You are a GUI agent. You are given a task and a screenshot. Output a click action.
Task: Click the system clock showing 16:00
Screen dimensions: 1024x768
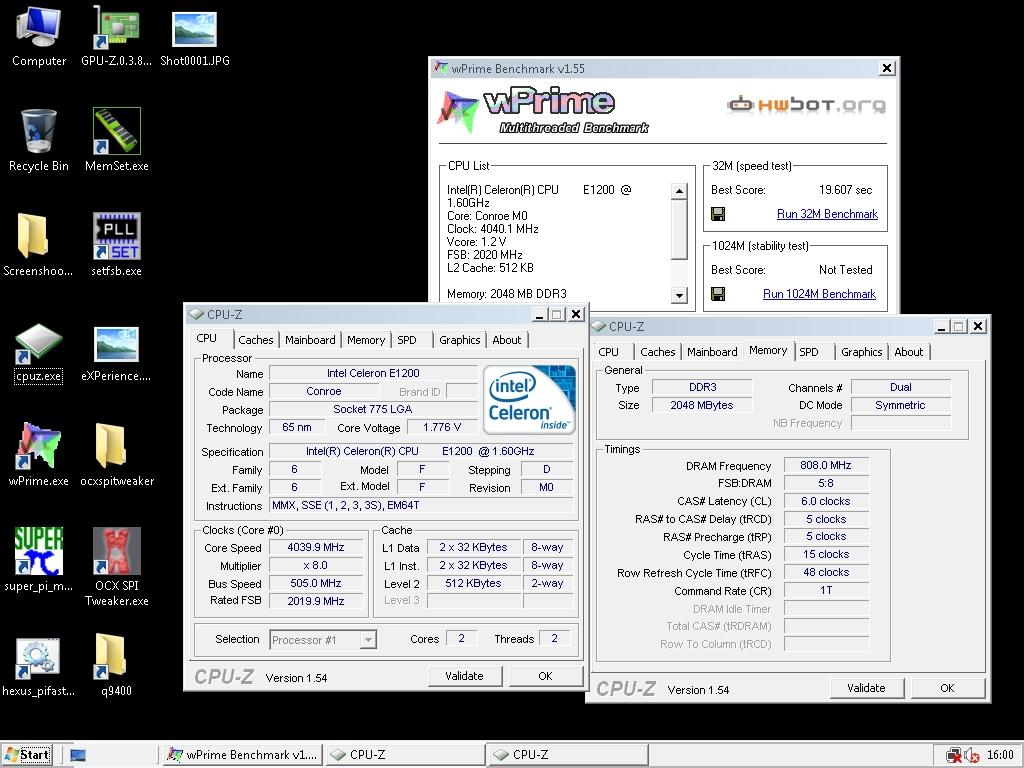click(x=1000, y=756)
